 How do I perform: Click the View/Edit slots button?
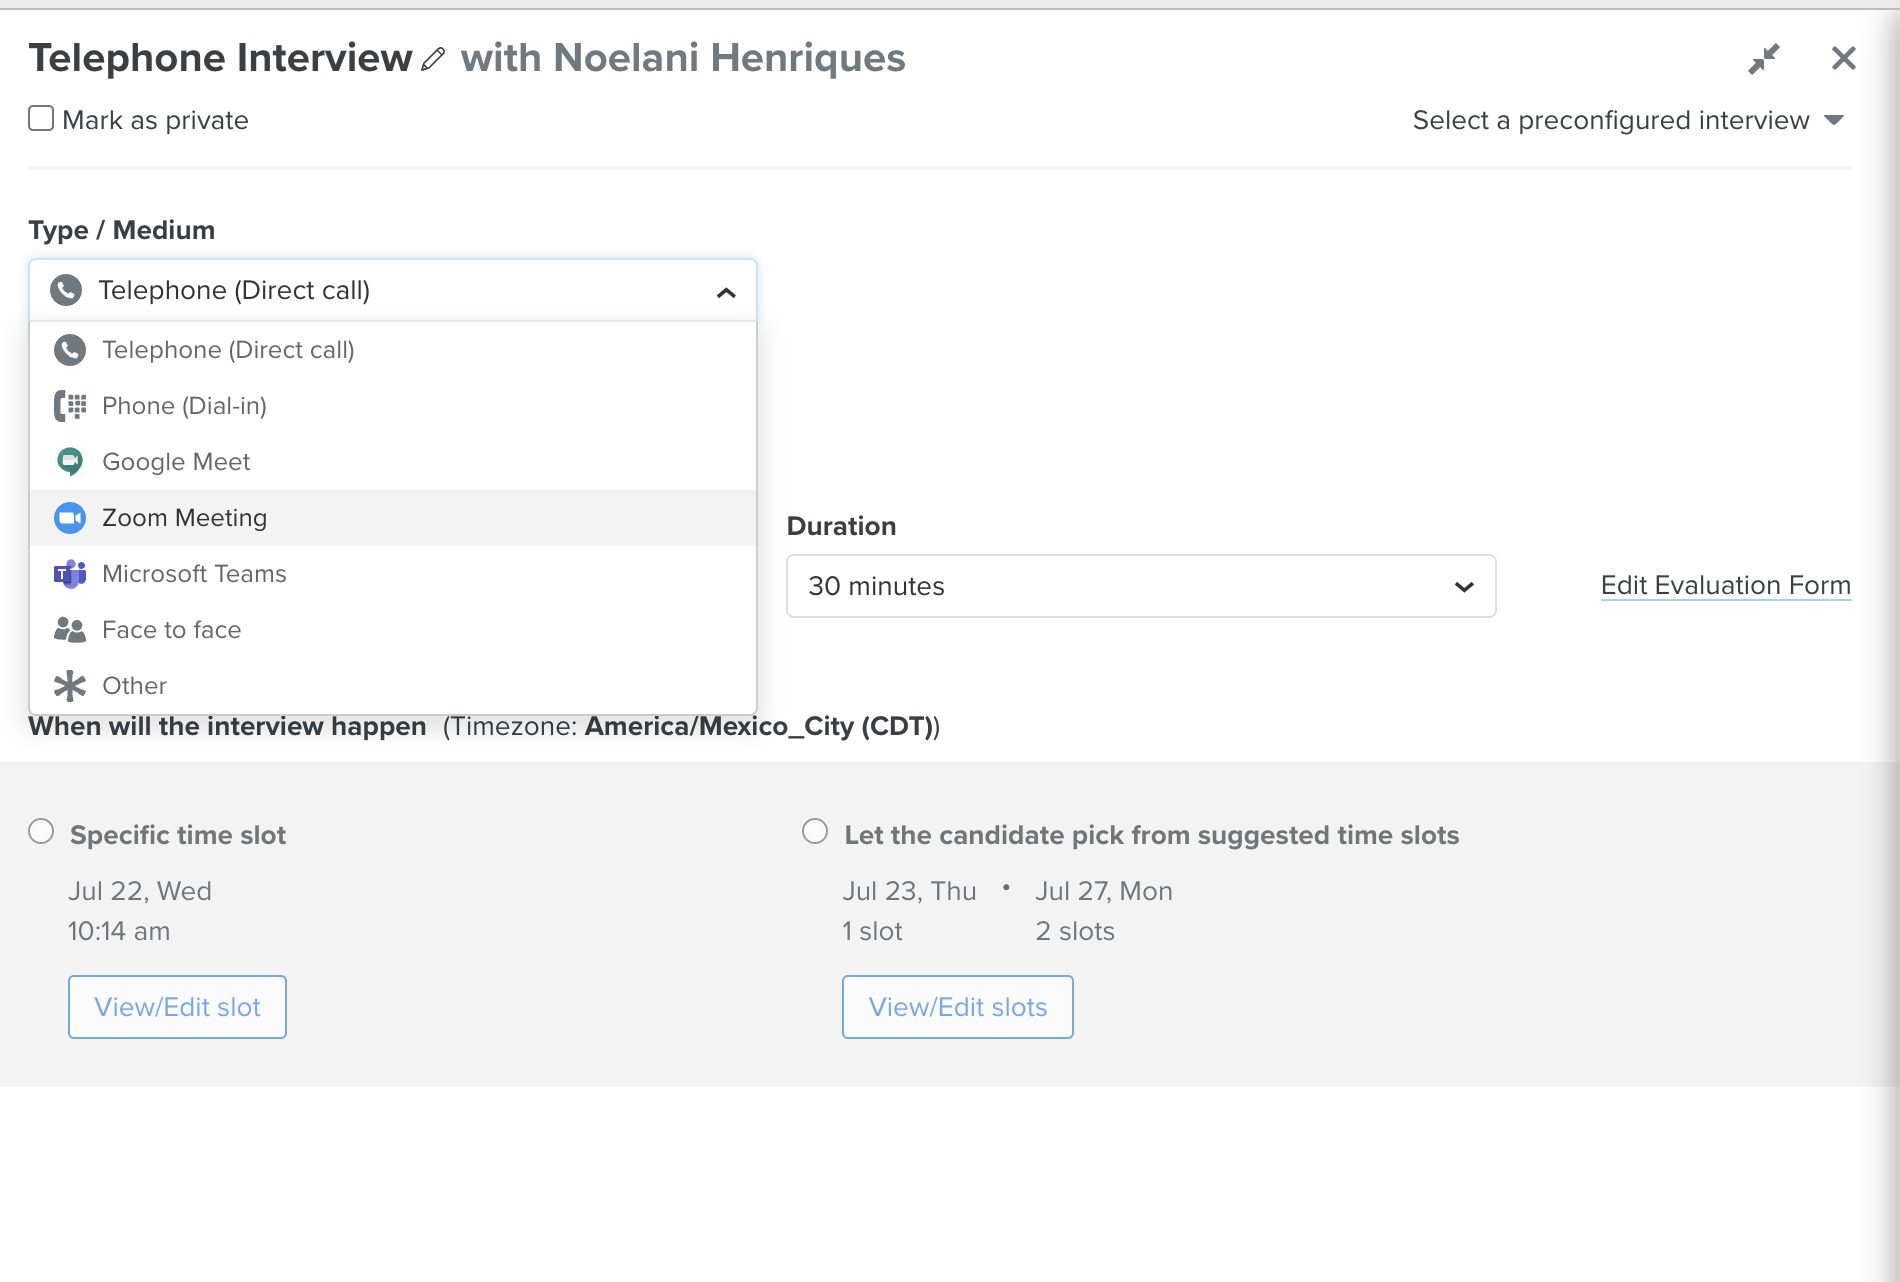tap(958, 1007)
